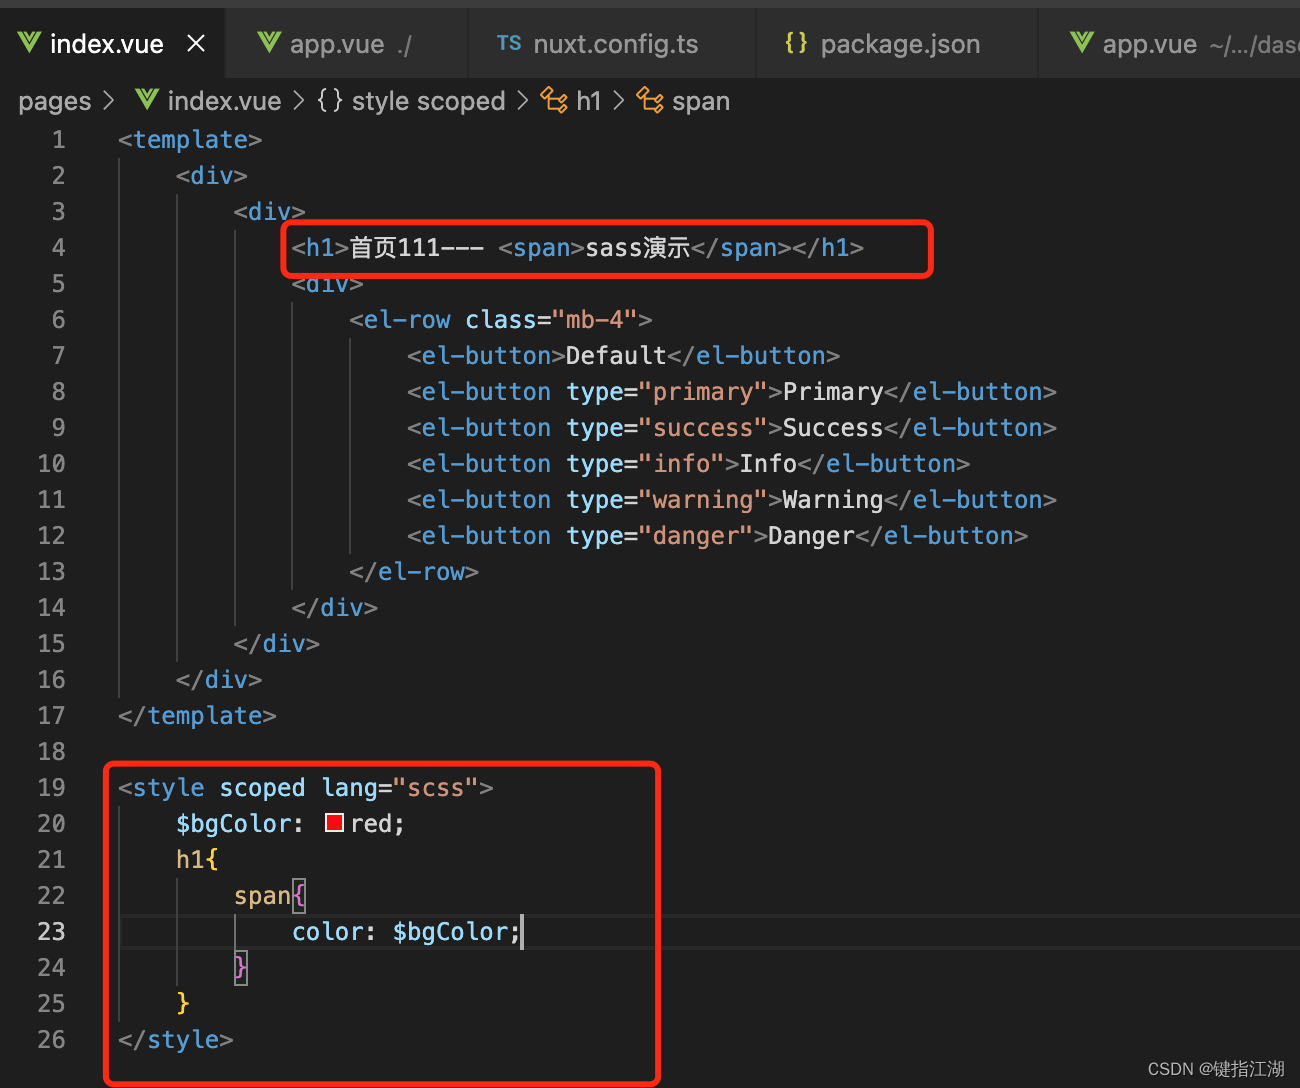1300x1088 pixels.
Task: Click chevron between h1 and span breadcrumbs
Action: pyautogui.click(x=618, y=101)
